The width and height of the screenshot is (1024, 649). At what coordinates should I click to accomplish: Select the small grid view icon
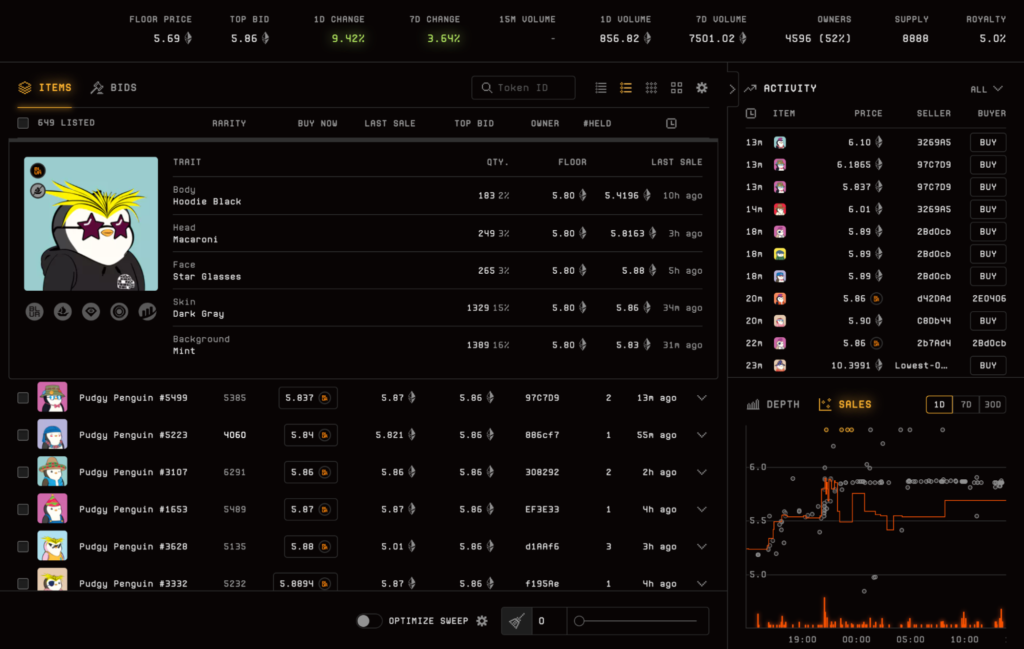651,88
